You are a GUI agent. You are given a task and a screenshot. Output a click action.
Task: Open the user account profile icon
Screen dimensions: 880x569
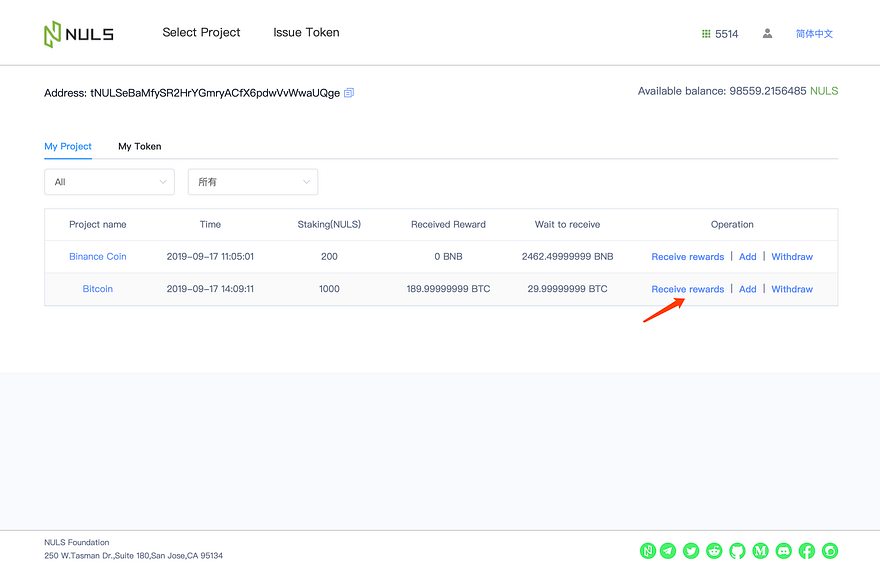pos(767,34)
